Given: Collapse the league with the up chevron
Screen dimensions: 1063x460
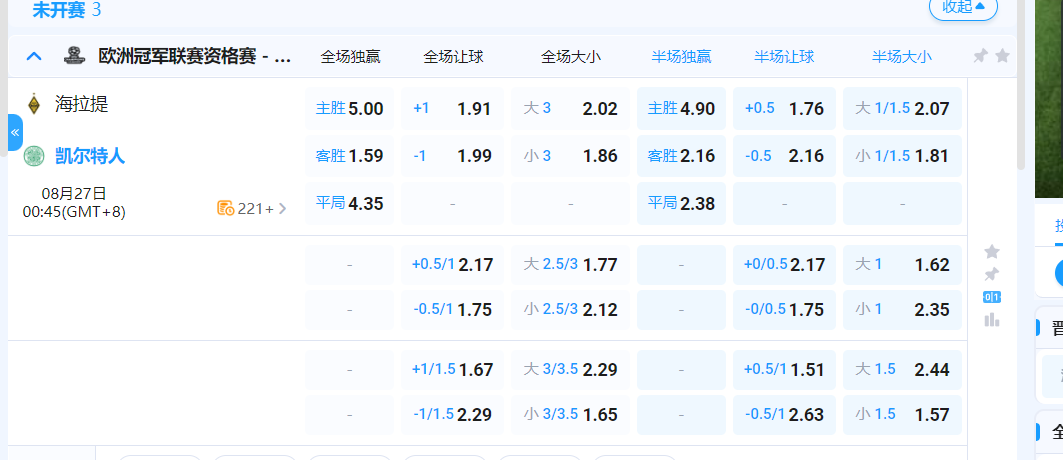Looking at the screenshot, I should coord(34,57).
